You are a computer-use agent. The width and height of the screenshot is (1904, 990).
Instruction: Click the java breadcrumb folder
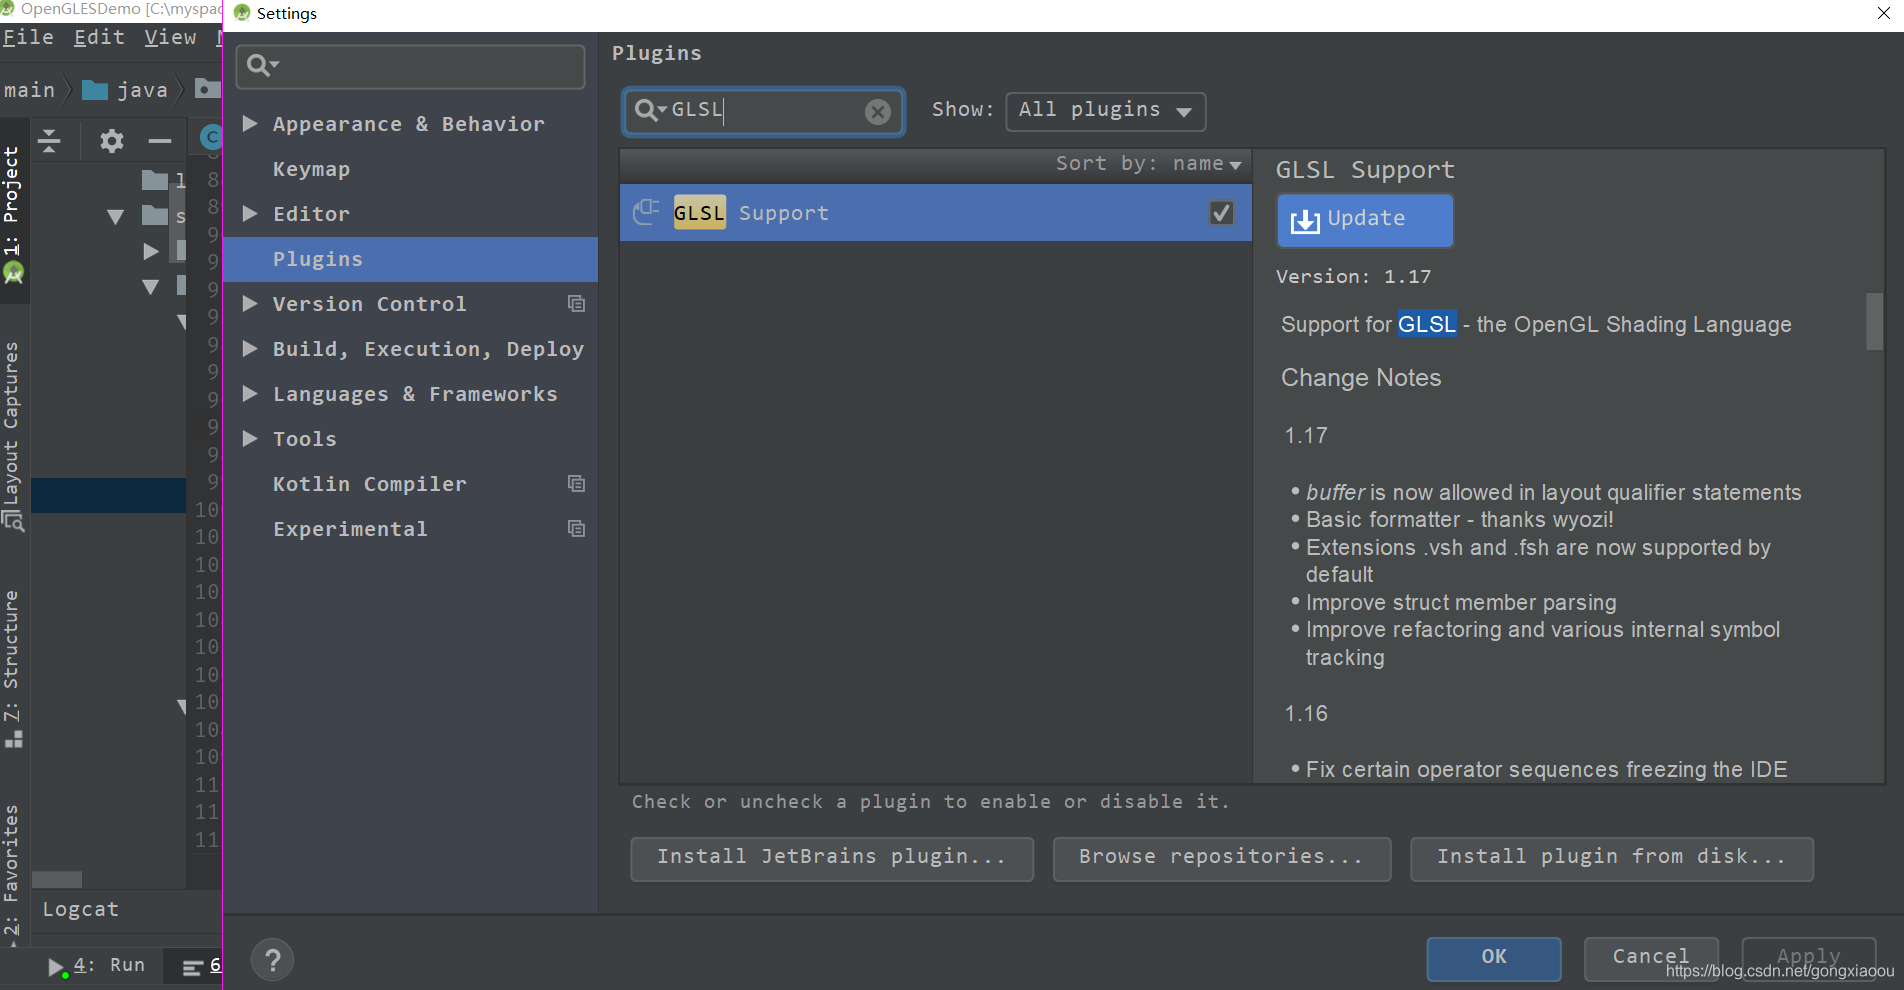tap(125, 90)
